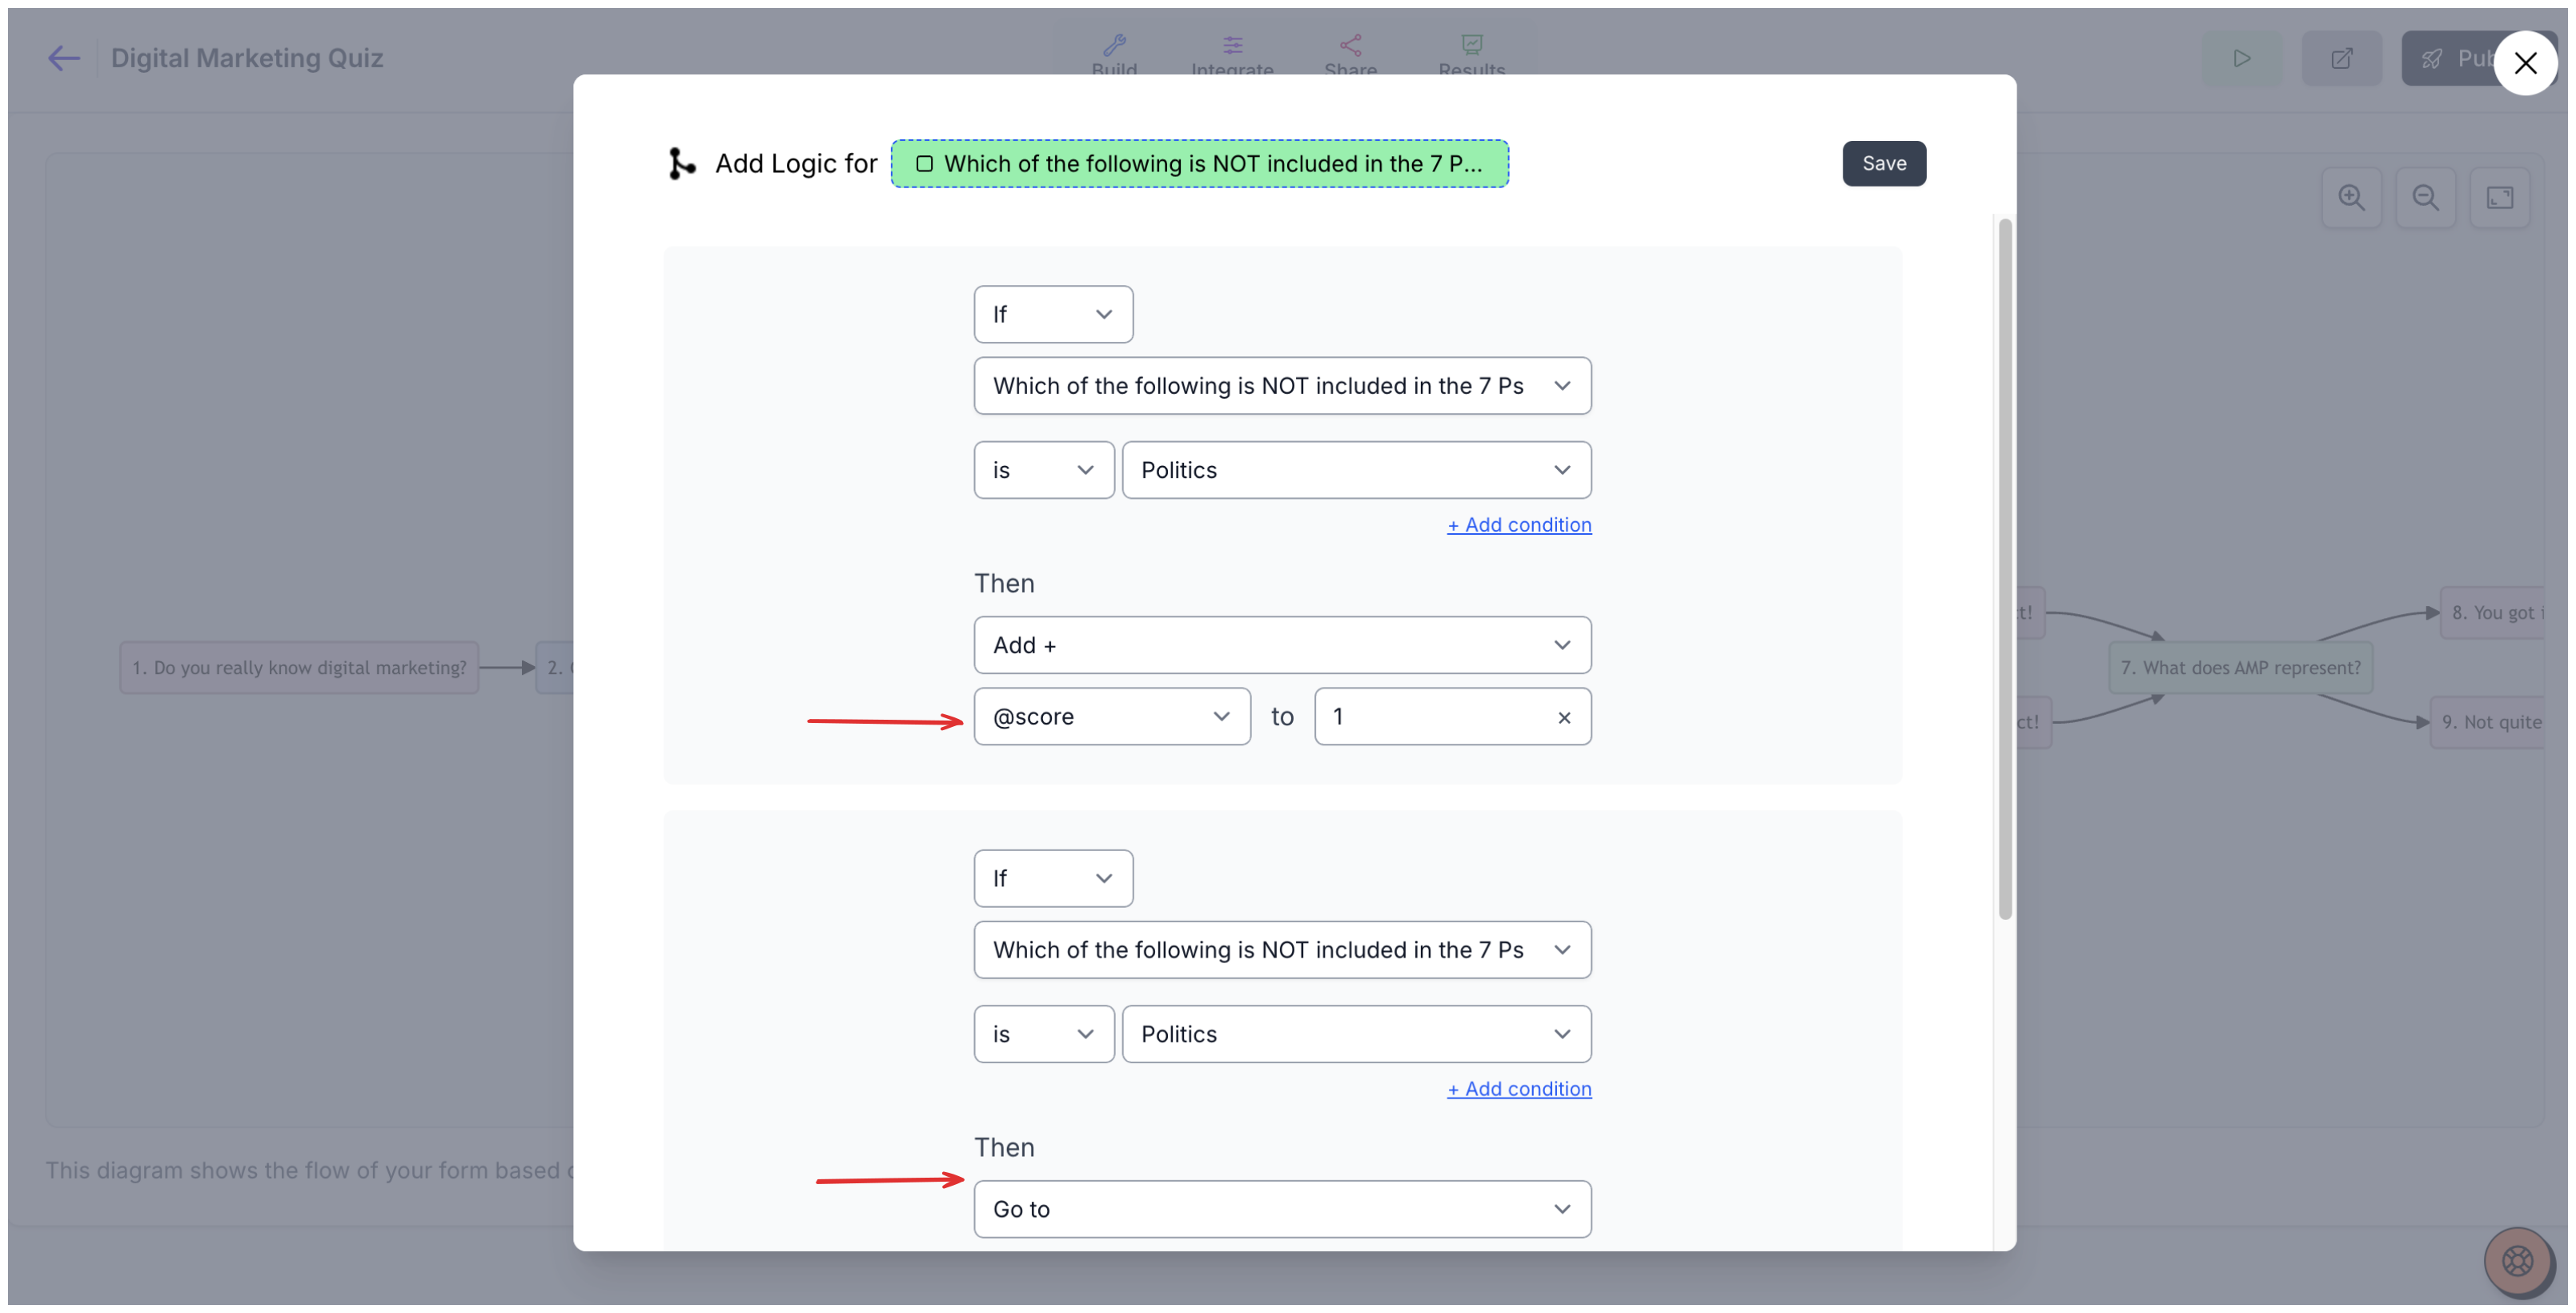Click first '+ Add condition' link
2576x1313 pixels.
[x=1519, y=525]
